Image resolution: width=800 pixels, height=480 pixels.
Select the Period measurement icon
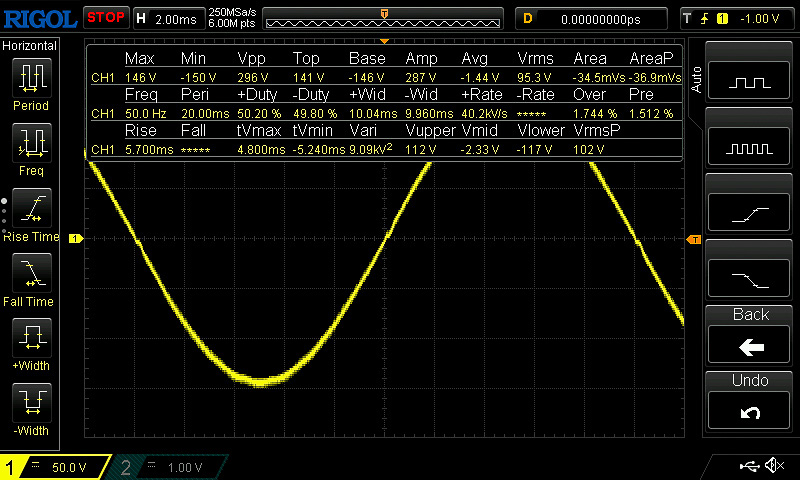(32, 78)
